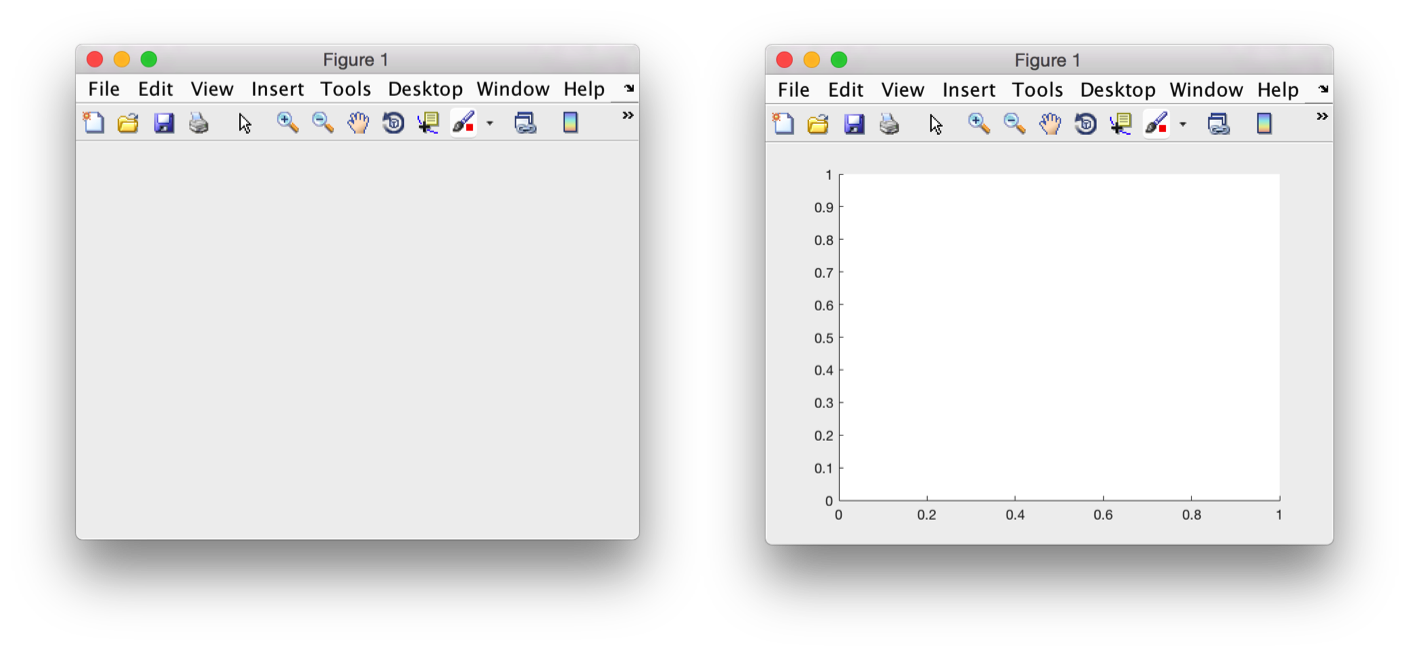
Task: Click Link Plot icon in left window
Action: pos(525,123)
